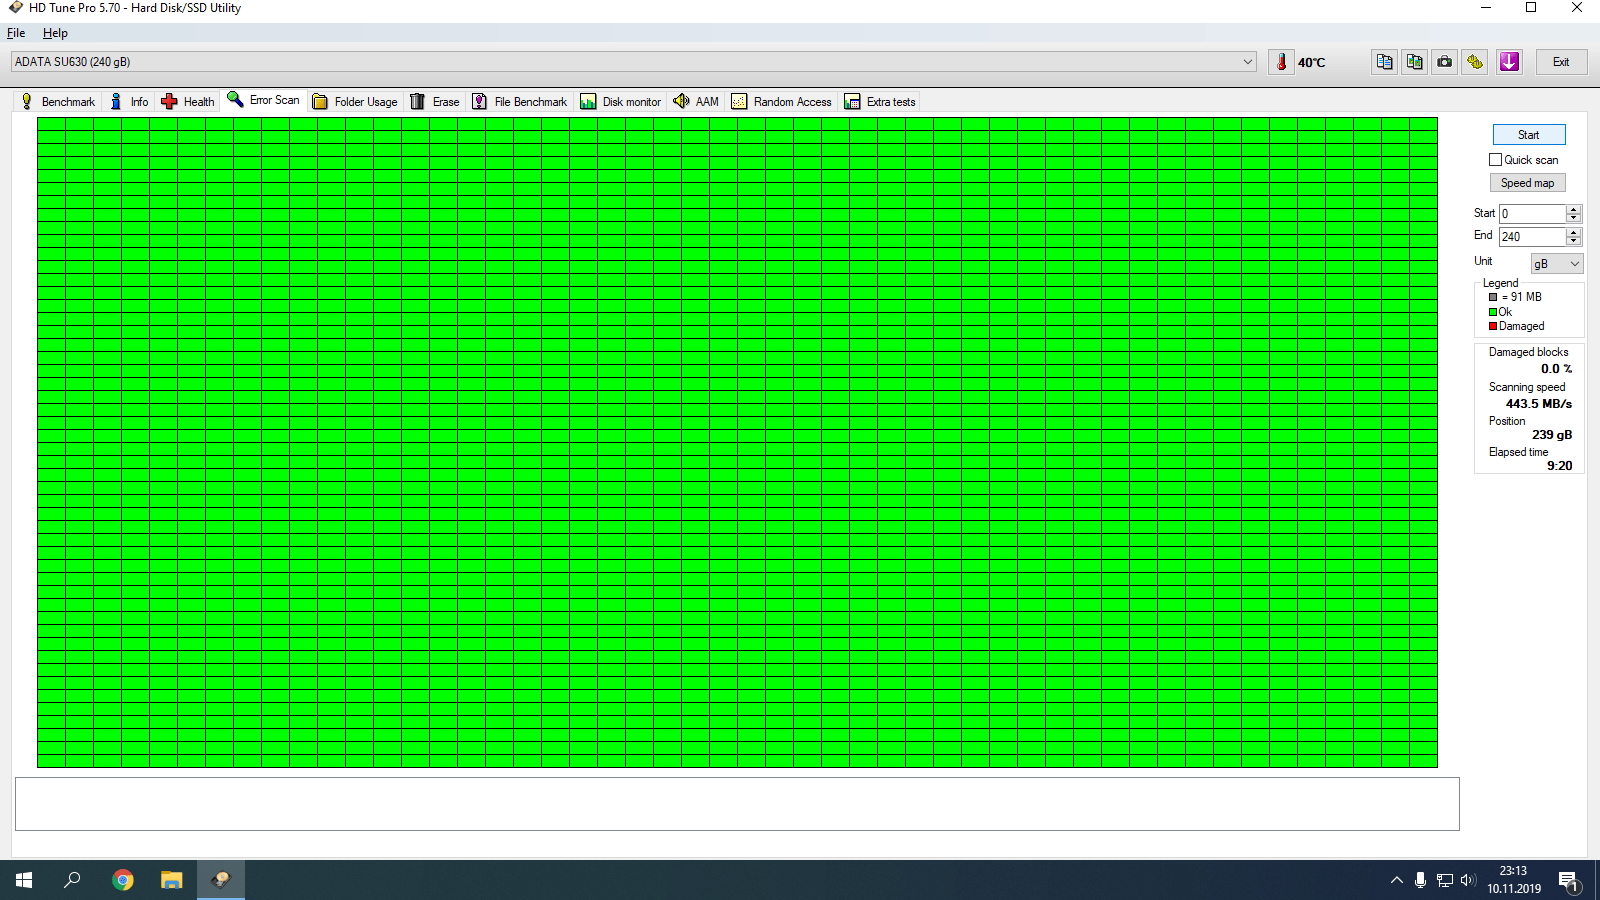
Task: Launch Google Chrome from the taskbar
Action: (123, 880)
